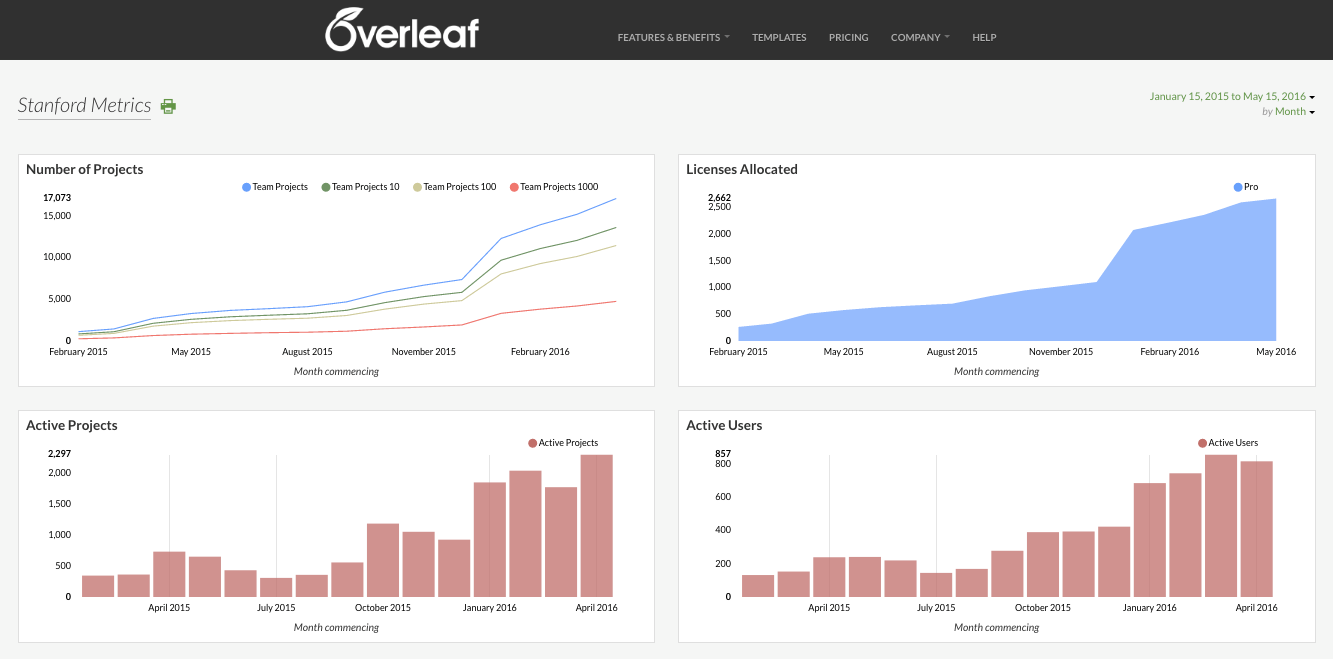This screenshot has width=1333, height=659.
Task: Toggle the Team Projects 100 legend entry
Action: [x=454, y=187]
